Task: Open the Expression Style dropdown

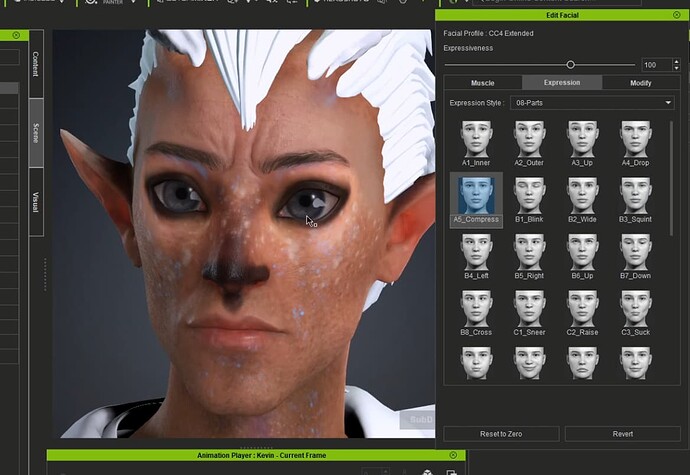Action: [x=592, y=103]
